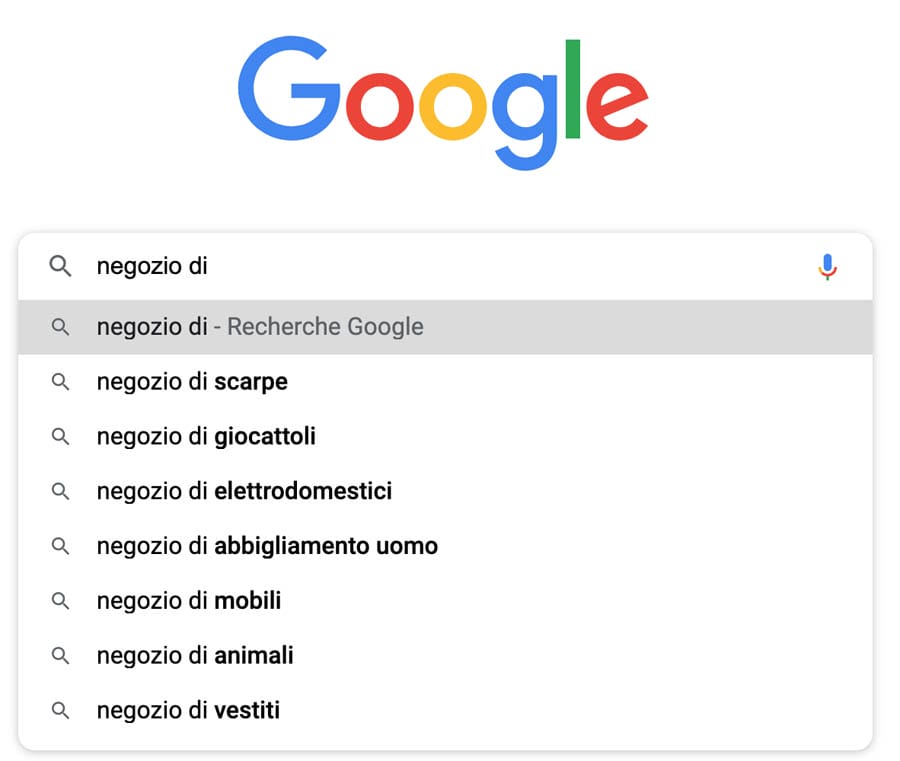900x761 pixels.
Task: Click the microphone voice search icon
Action: [x=828, y=266]
